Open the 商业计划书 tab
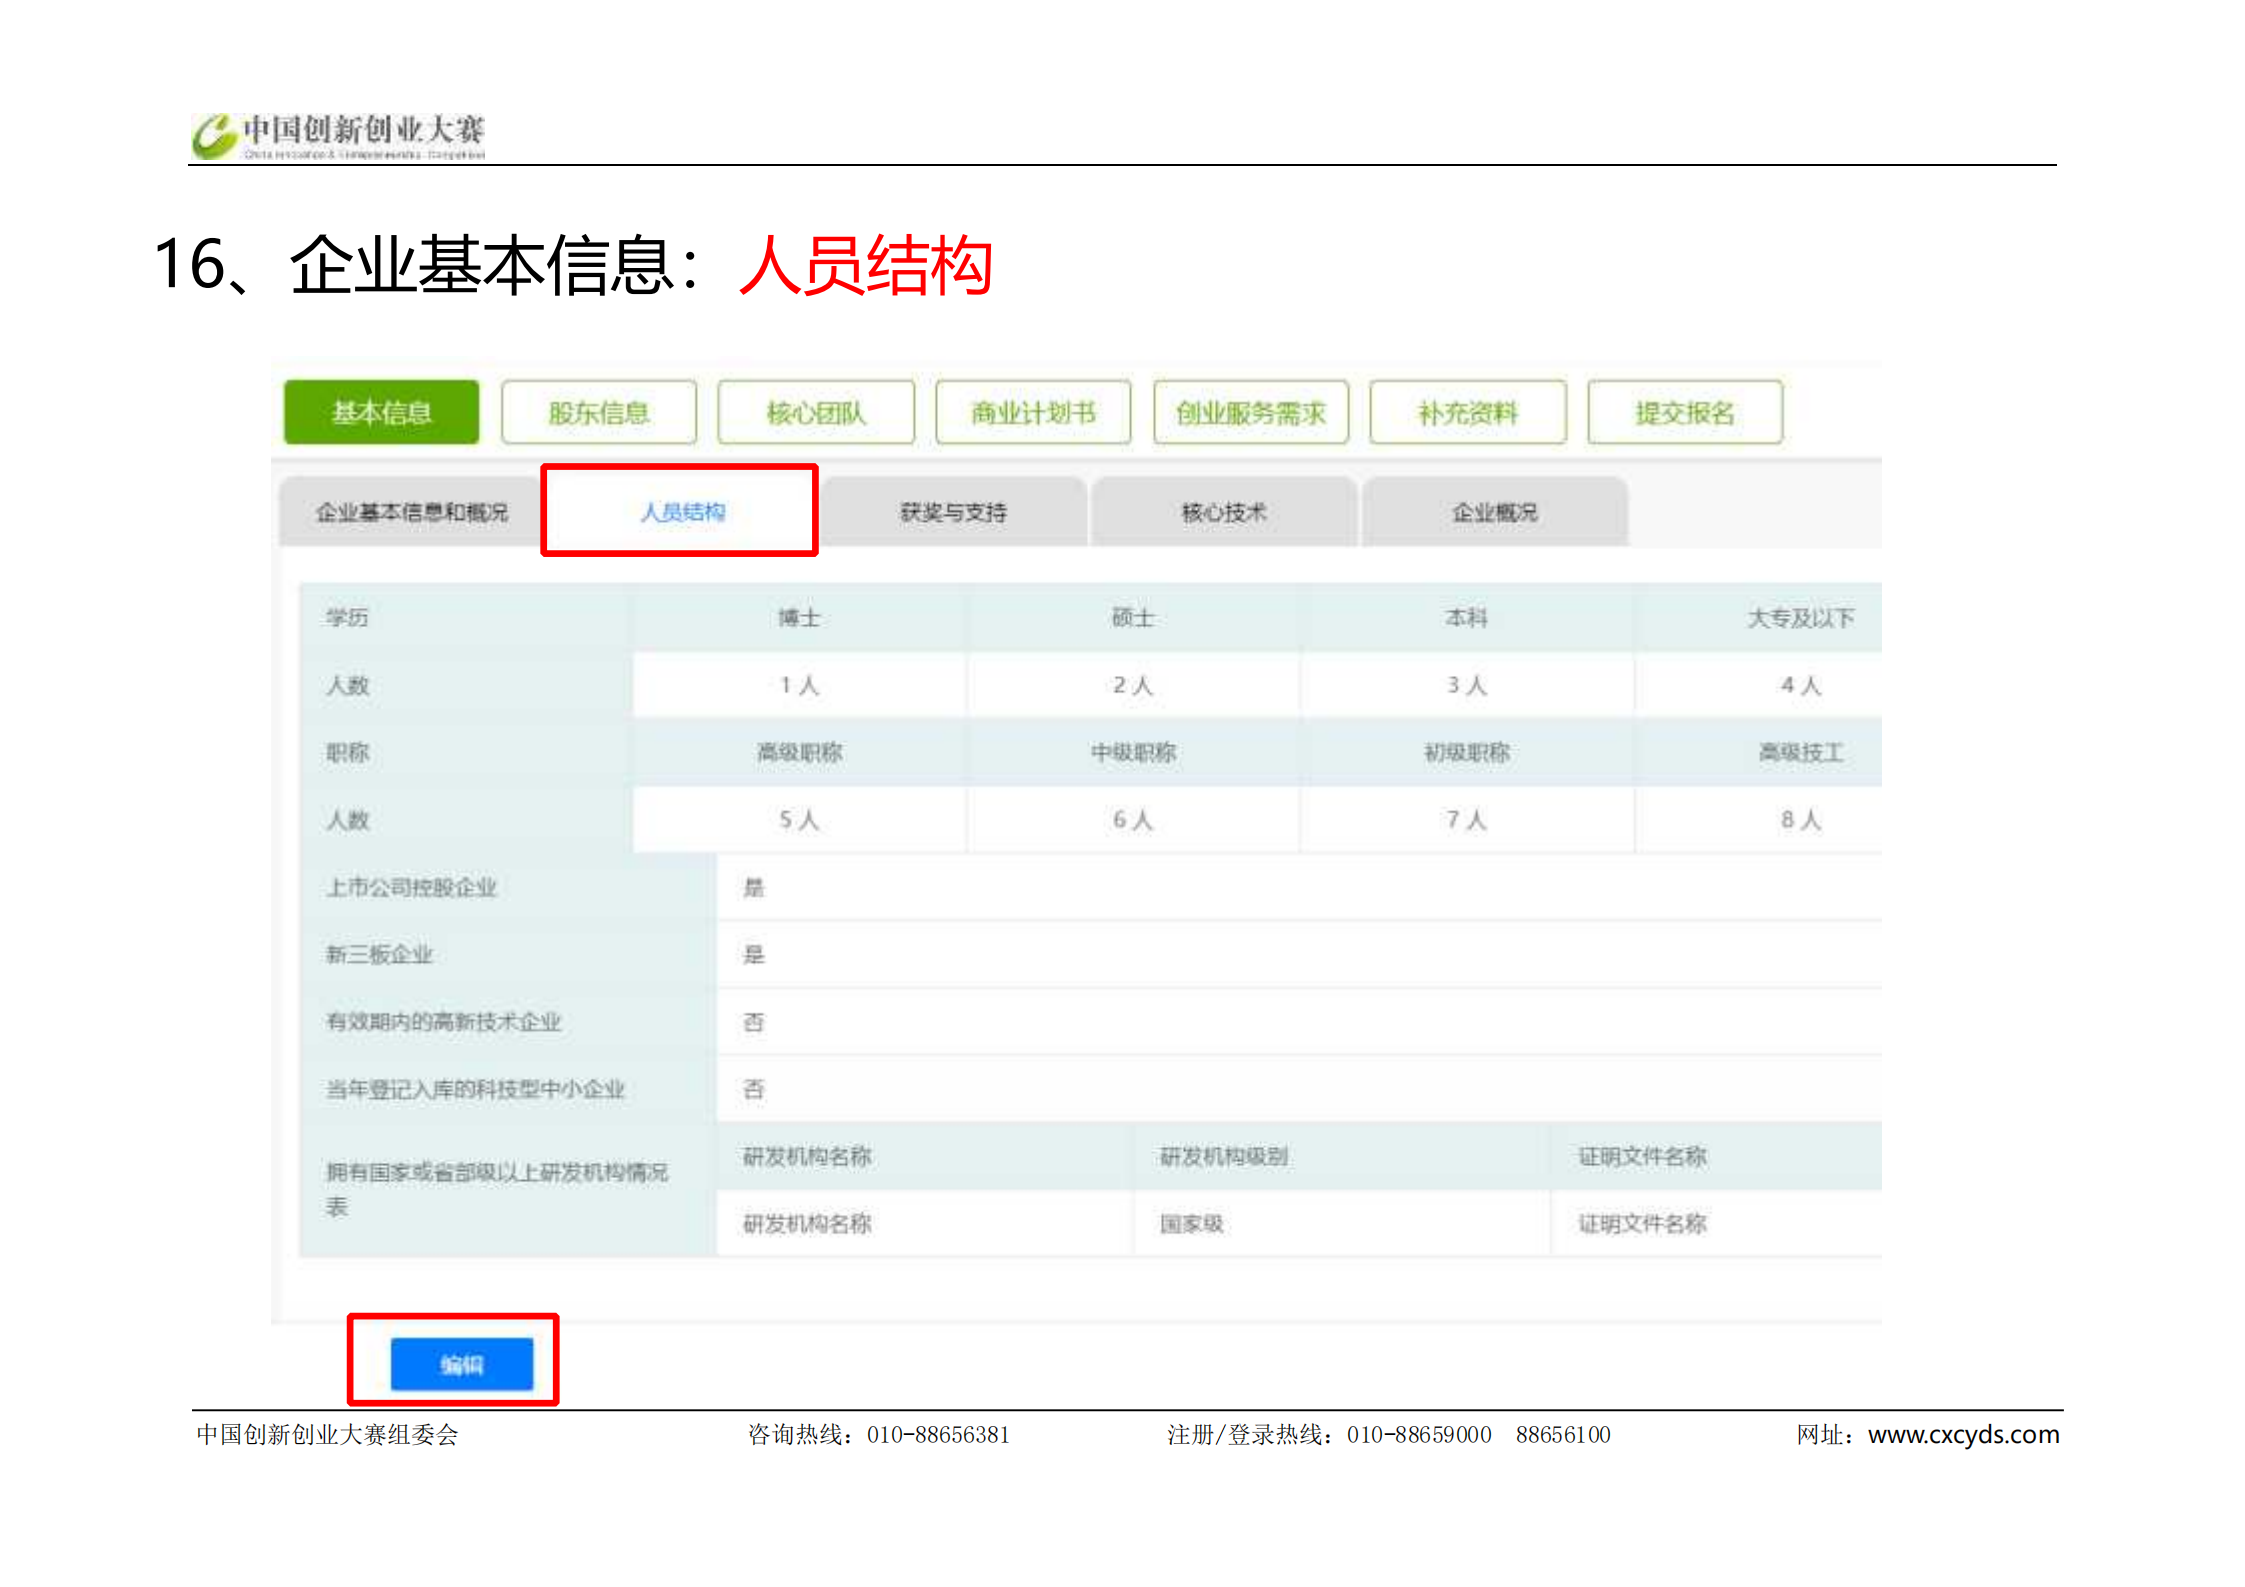Viewport: 2245px width, 1587px height. coord(1033,412)
